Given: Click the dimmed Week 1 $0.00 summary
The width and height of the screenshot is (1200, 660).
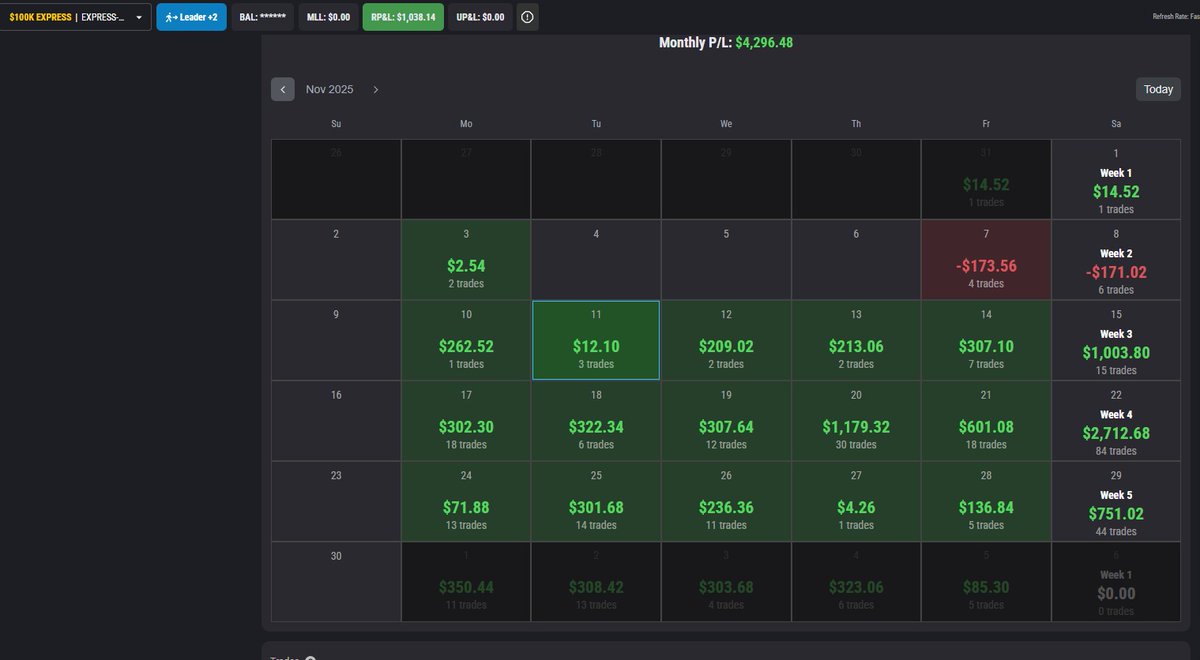Looking at the screenshot, I should click(x=1116, y=582).
